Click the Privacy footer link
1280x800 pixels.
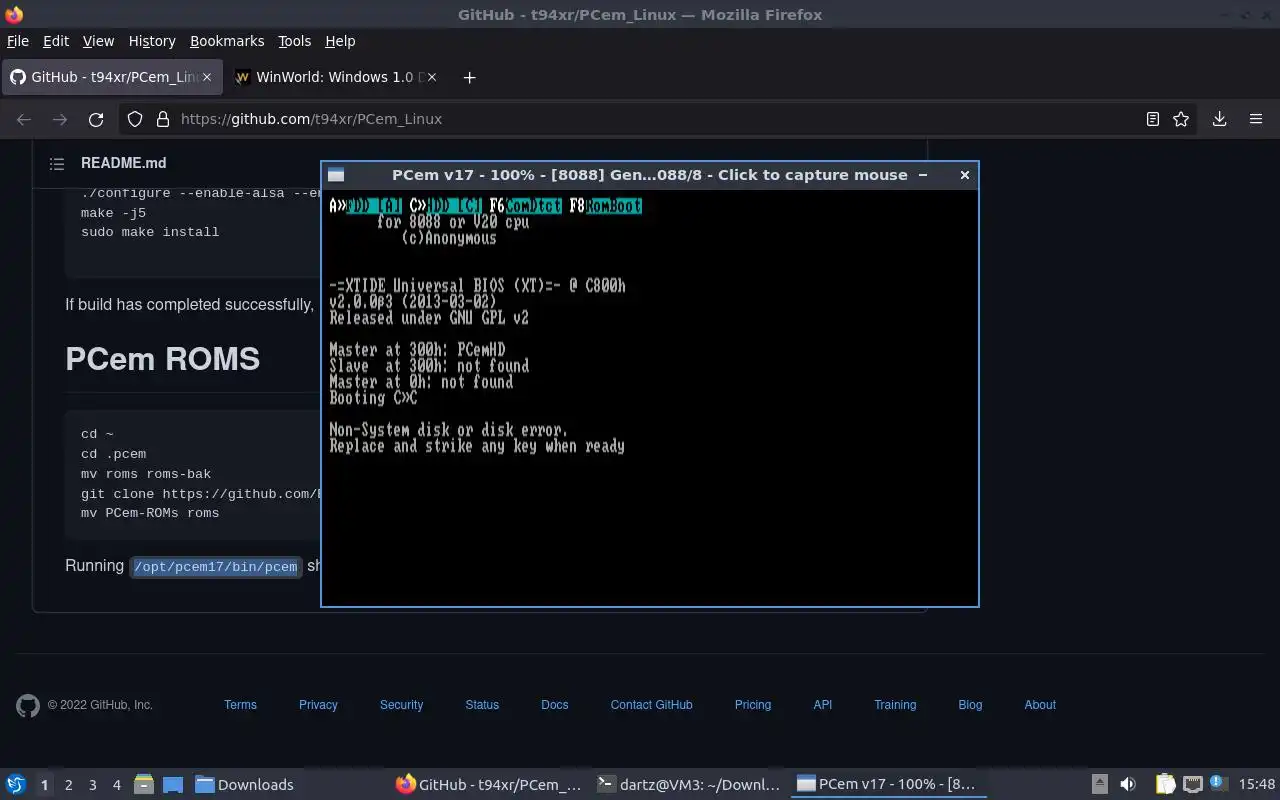(x=318, y=705)
